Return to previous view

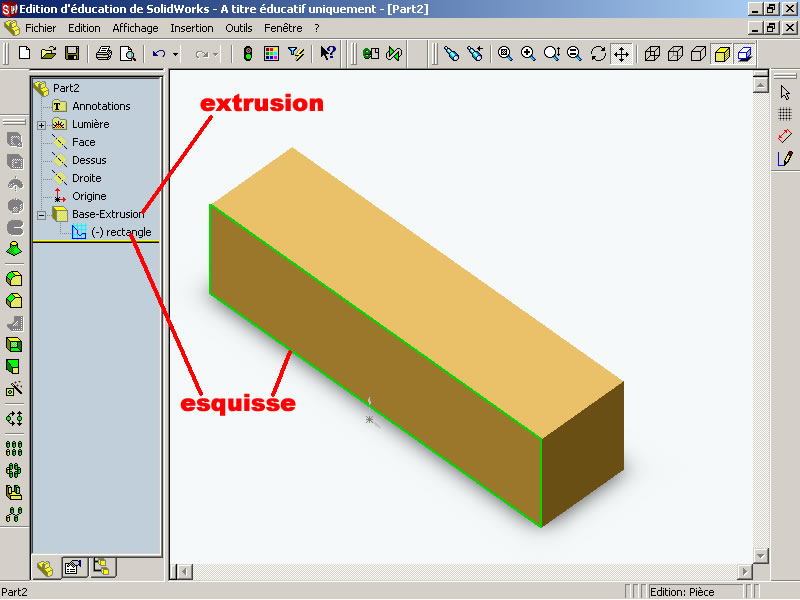point(474,54)
